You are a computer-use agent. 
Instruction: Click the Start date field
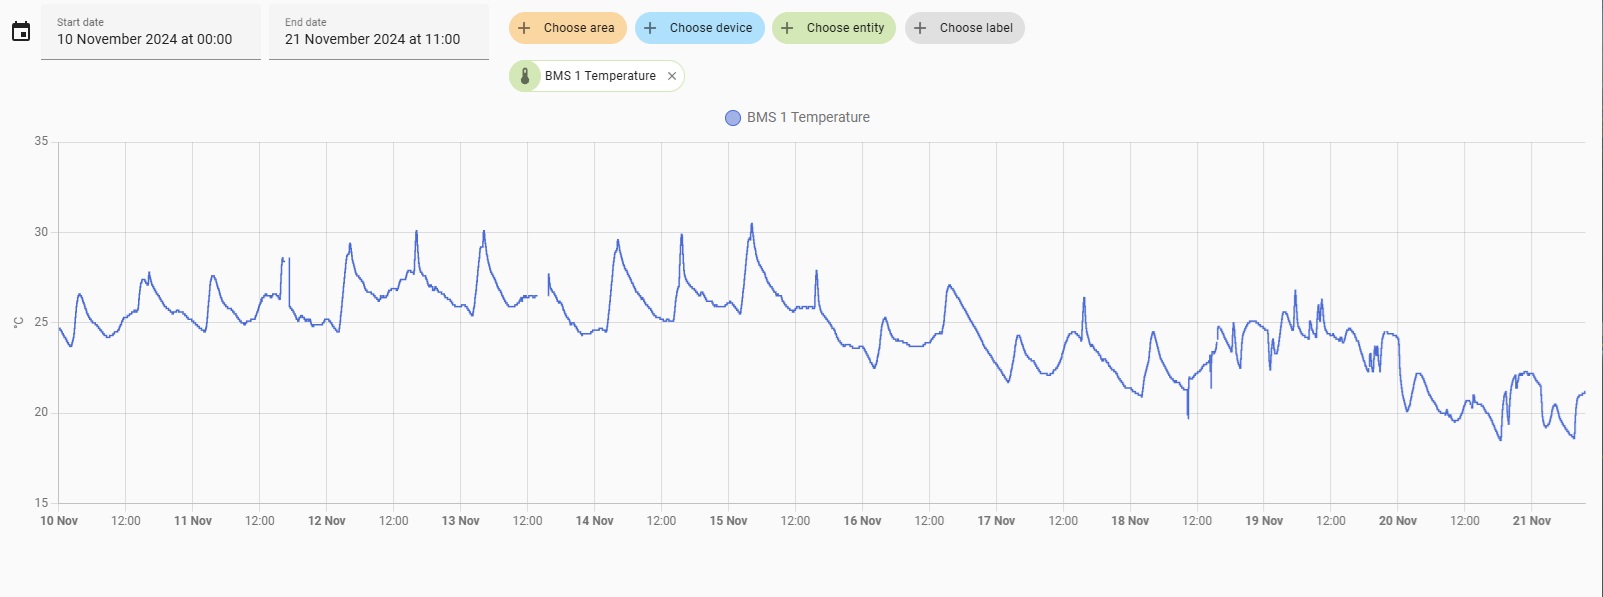click(x=150, y=33)
